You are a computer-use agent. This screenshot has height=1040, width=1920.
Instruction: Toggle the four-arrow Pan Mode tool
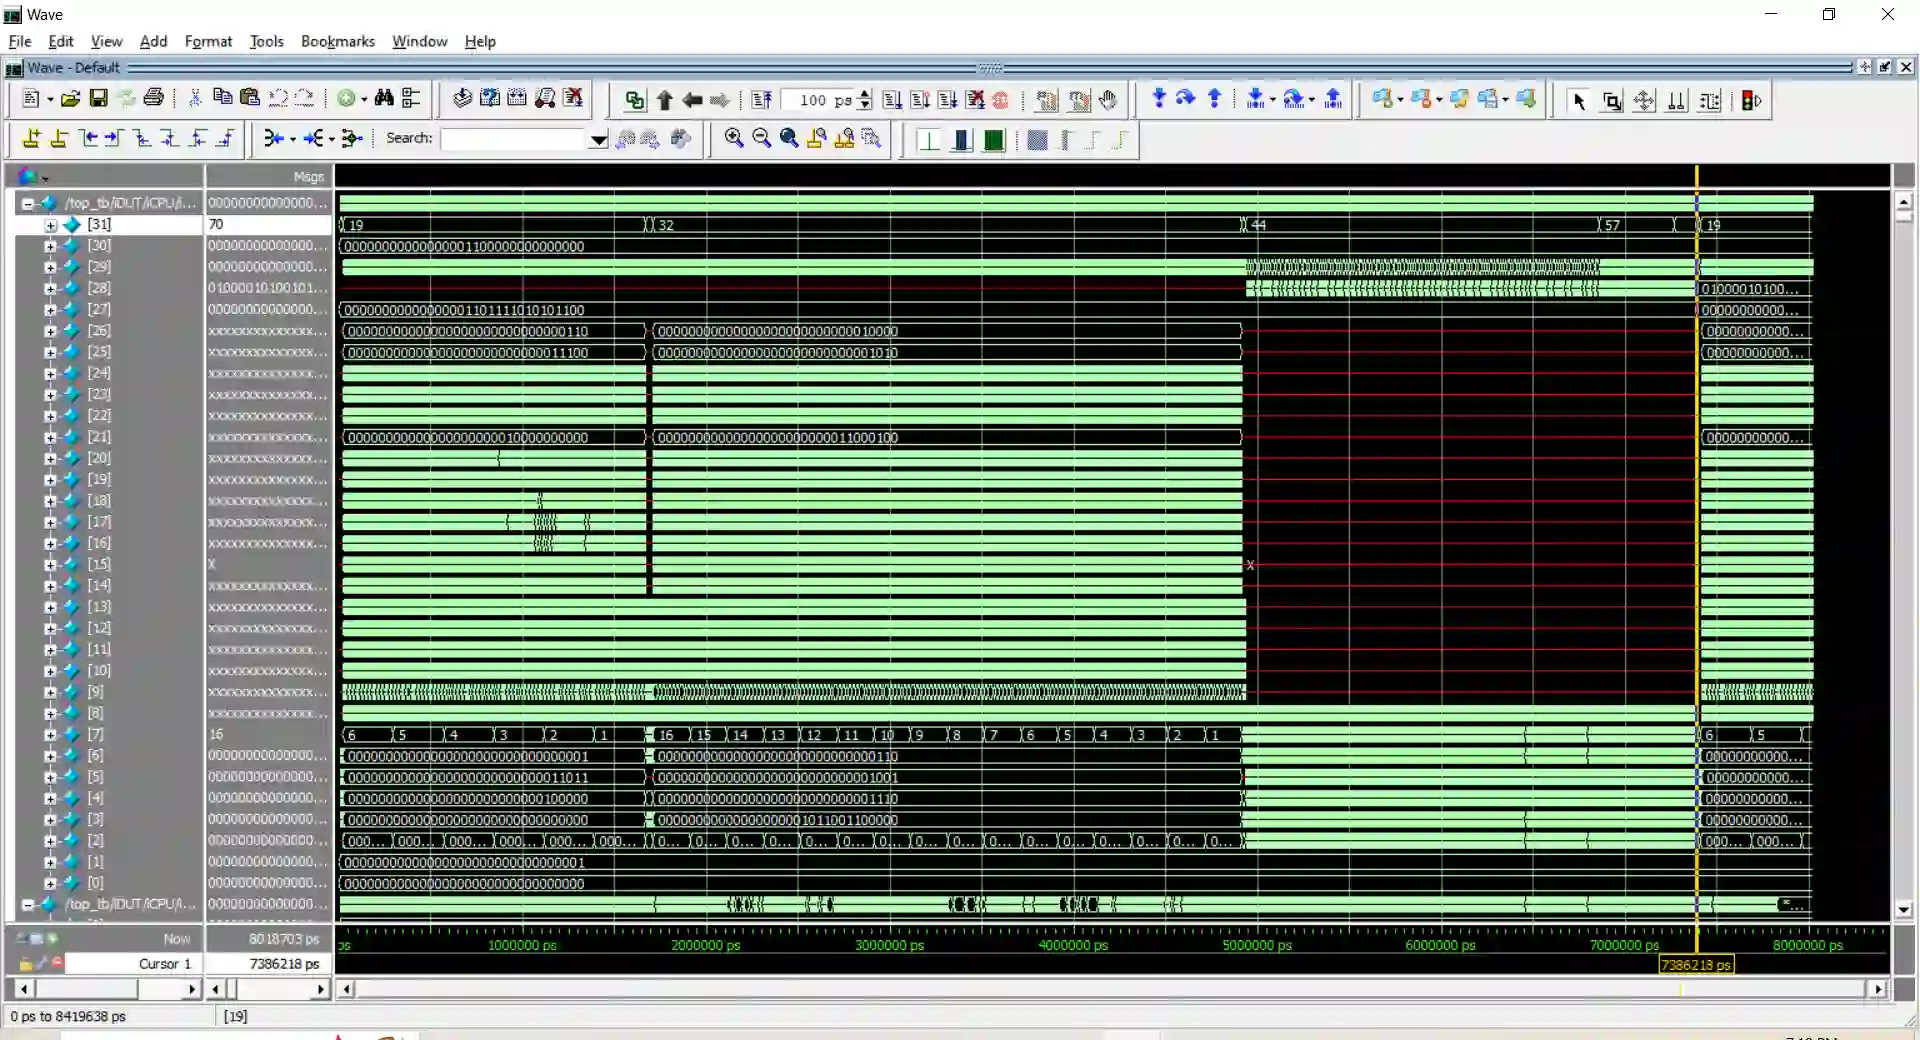tap(1643, 101)
